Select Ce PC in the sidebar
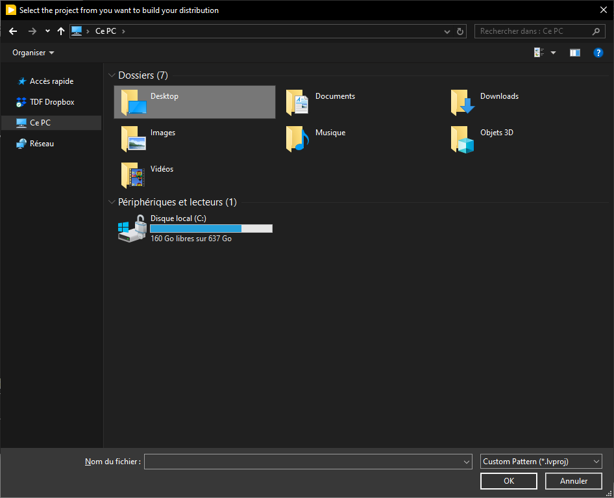Image resolution: width=614 pixels, height=498 pixels. (x=51, y=123)
